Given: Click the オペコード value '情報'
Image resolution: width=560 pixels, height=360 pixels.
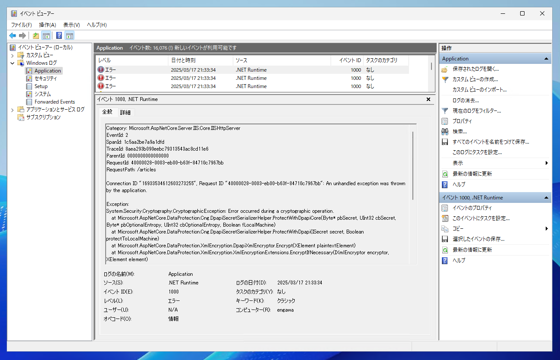Looking at the screenshot, I should click(x=173, y=319).
